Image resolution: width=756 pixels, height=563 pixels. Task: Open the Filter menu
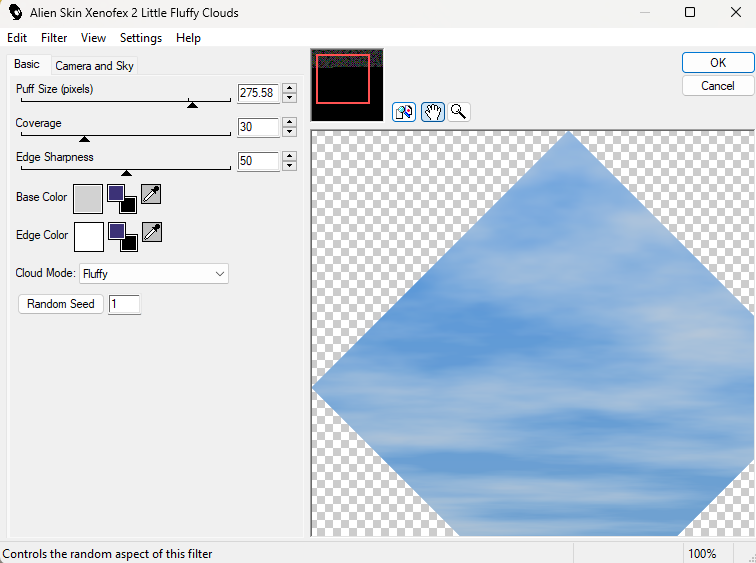(54, 38)
